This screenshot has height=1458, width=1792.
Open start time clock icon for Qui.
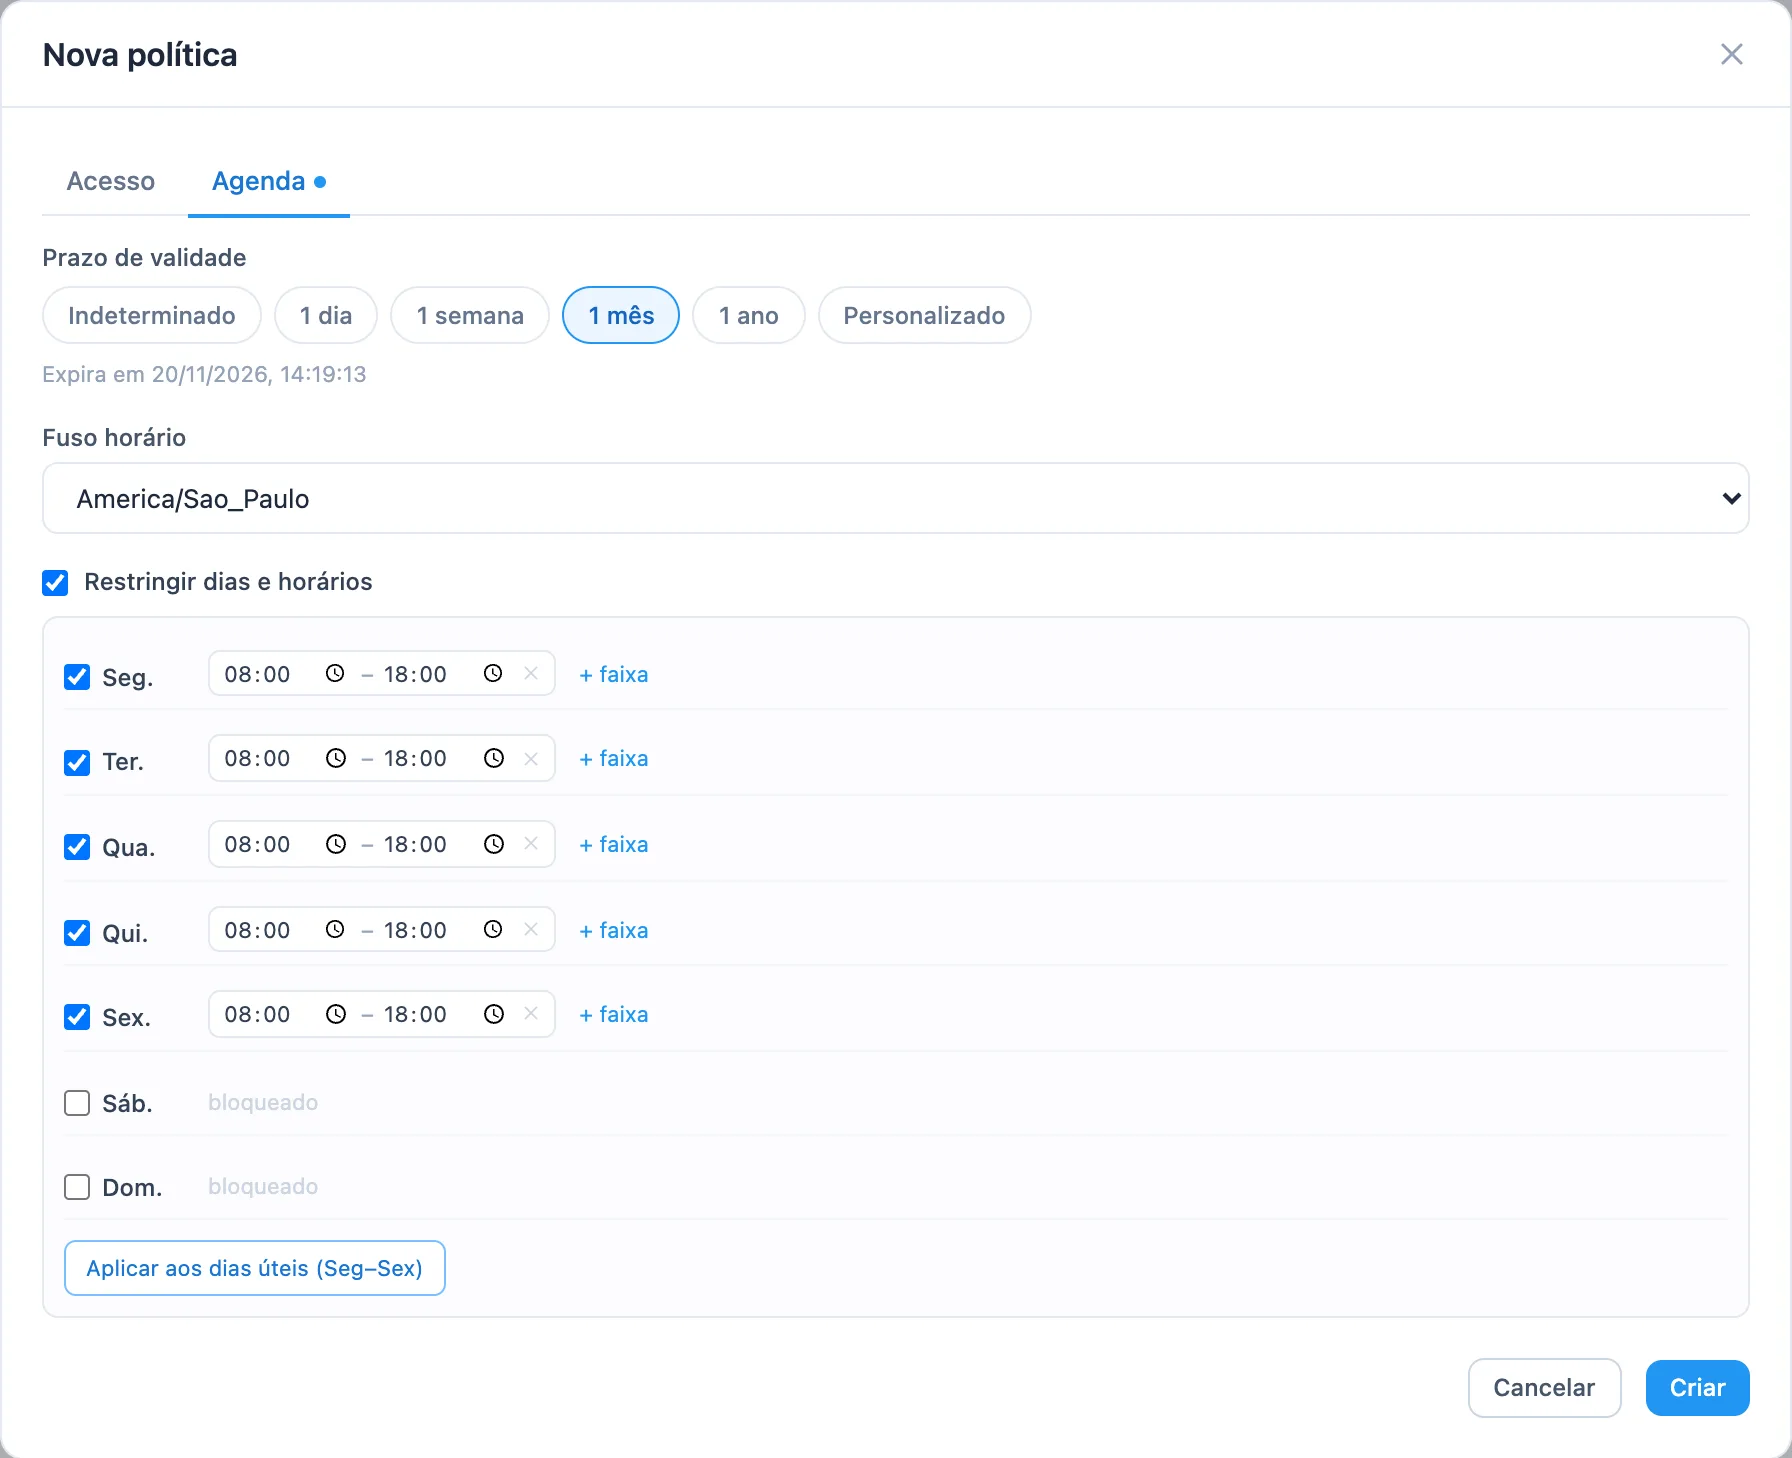pyautogui.click(x=335, y=930)
